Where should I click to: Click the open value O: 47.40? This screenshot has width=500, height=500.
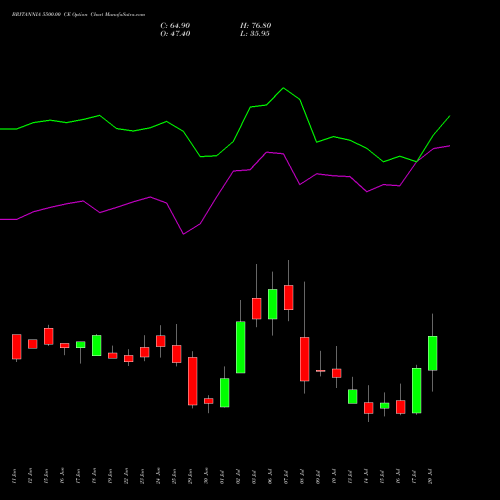[x=175, y=34]
